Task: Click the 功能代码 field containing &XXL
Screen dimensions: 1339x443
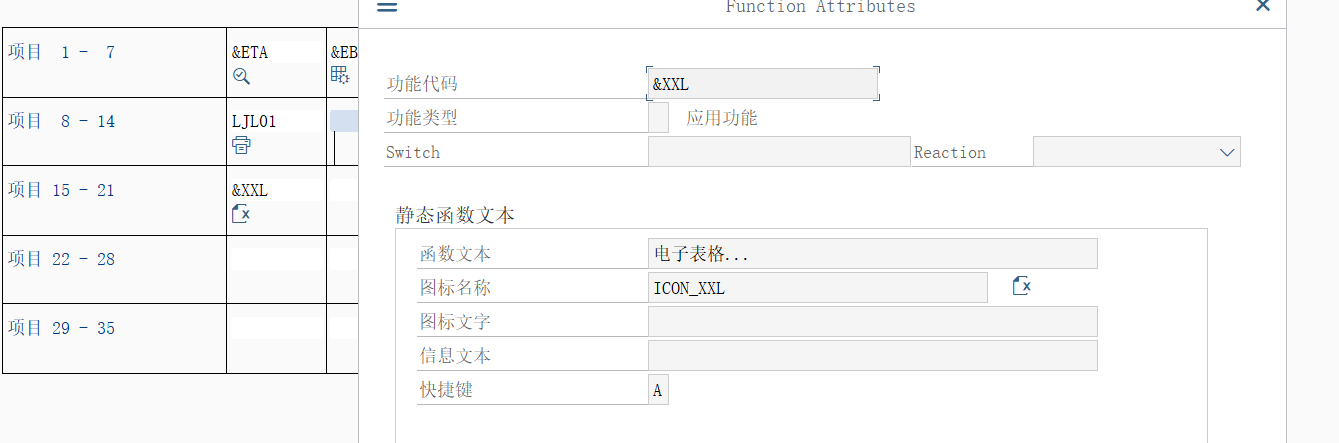Action: tap(763, 84)
